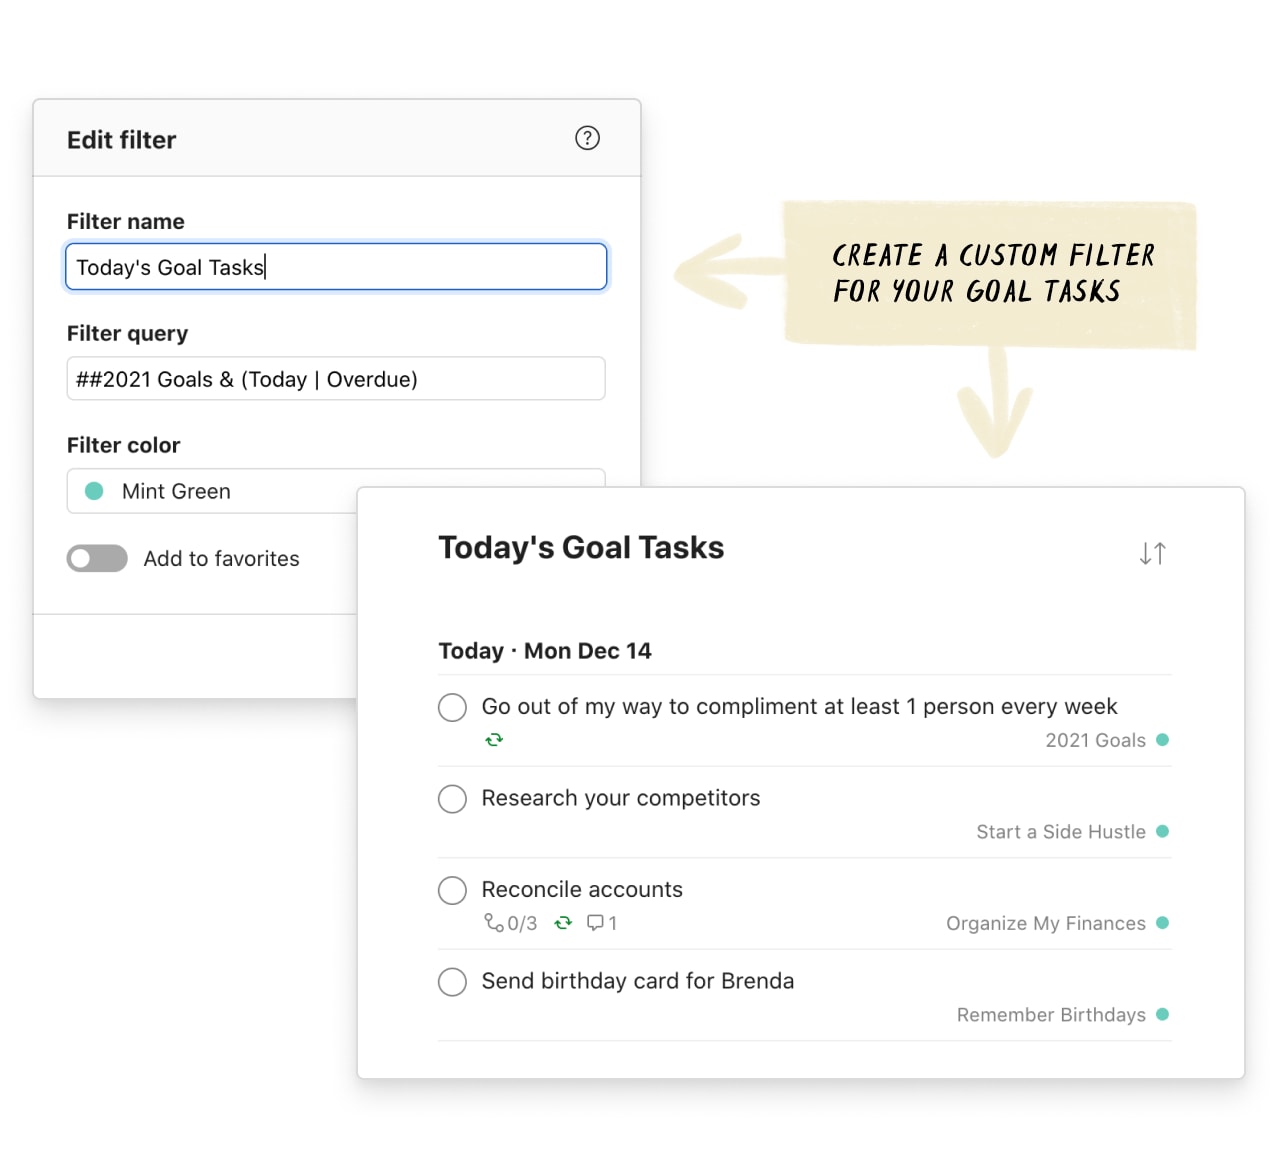Click the green dot beside Organize My Finances

(1163, 923)
